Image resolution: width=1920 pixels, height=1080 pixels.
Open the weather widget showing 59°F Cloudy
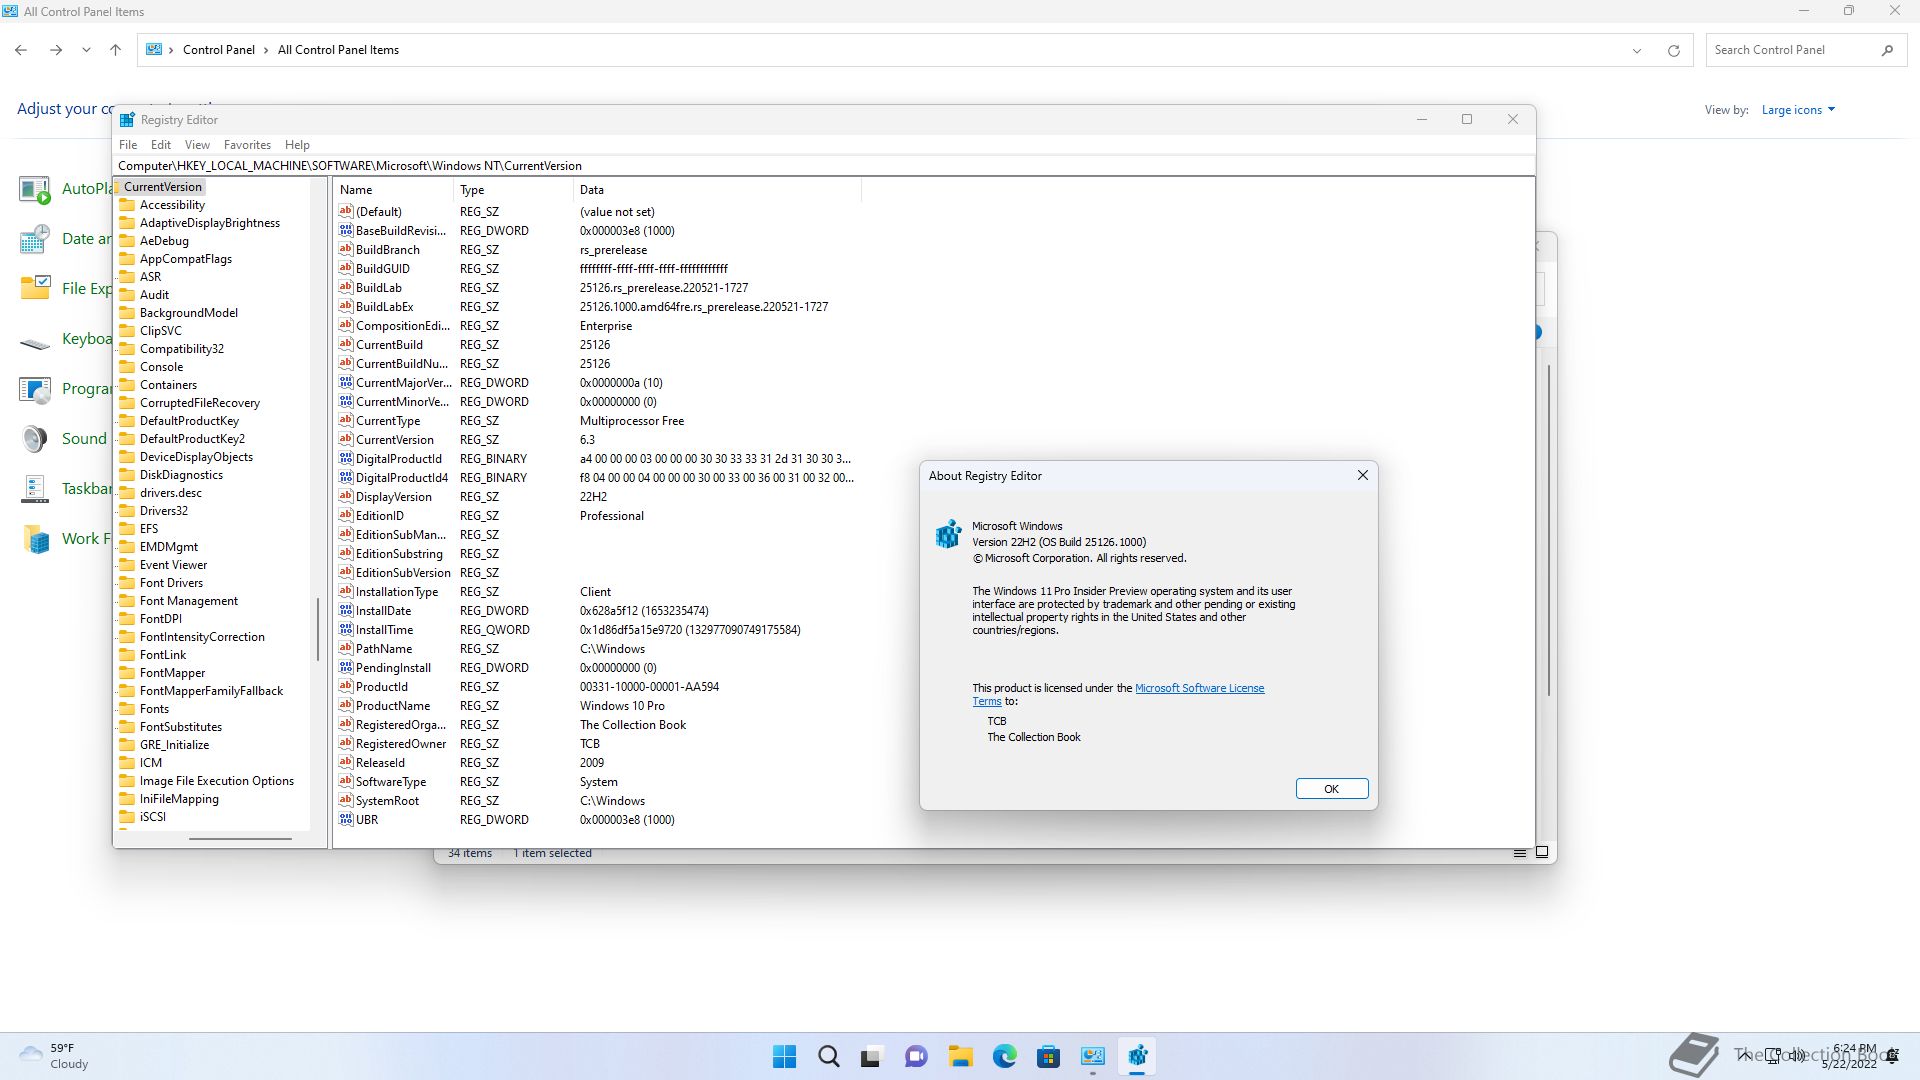coord(55,1056)
